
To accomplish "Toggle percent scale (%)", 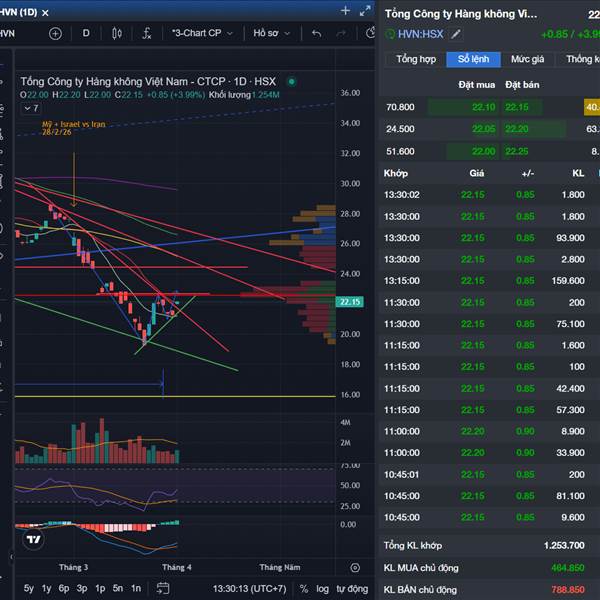I will [304, 589].
